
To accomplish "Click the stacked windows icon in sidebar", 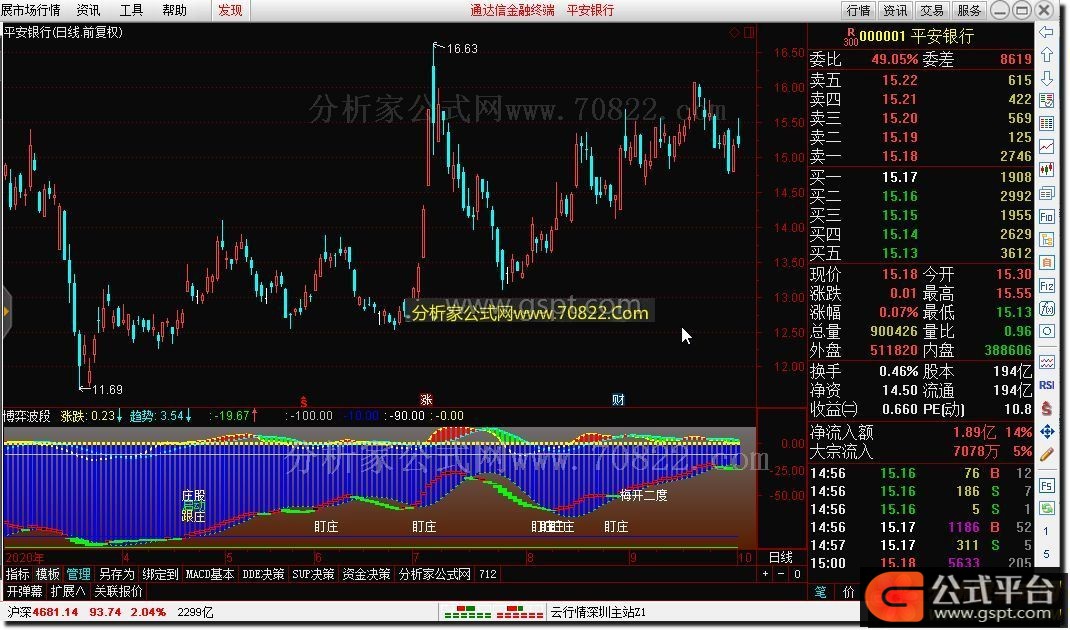I will (x=1046, y=194).
